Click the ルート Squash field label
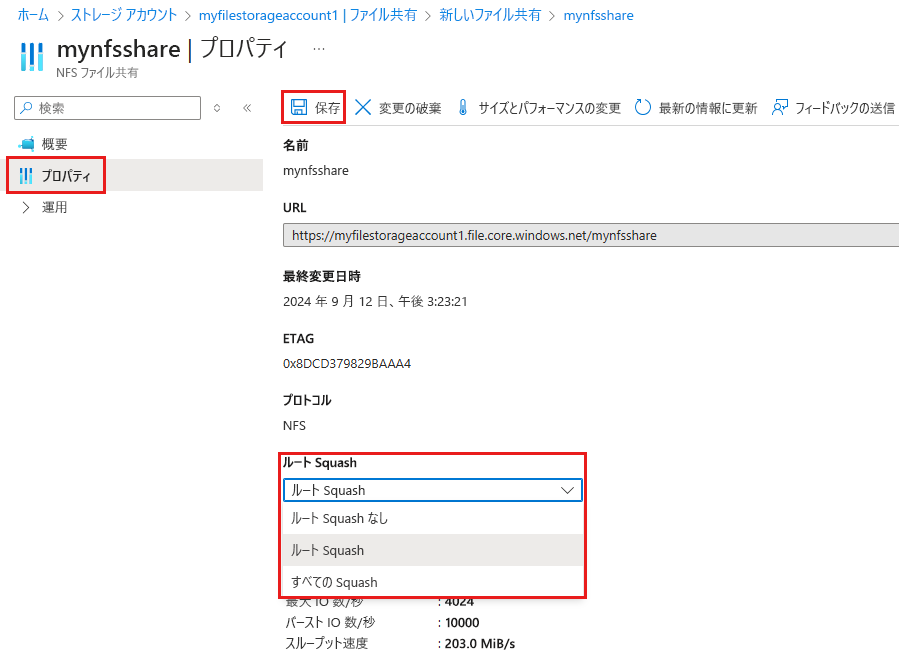This screenshot has height=669, width=899. coord(320,463)
